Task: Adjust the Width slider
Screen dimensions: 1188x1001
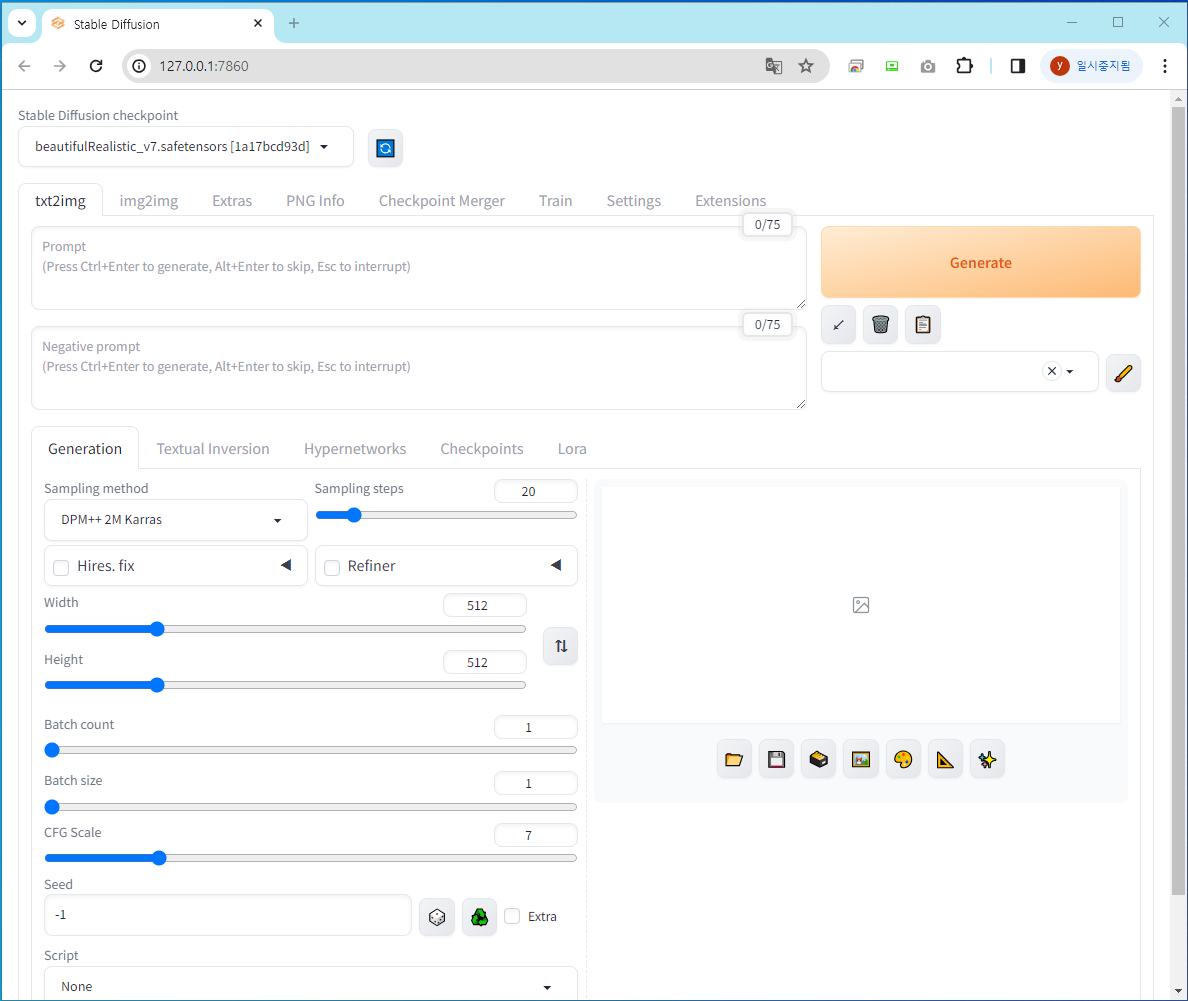Action: [285, 629]
